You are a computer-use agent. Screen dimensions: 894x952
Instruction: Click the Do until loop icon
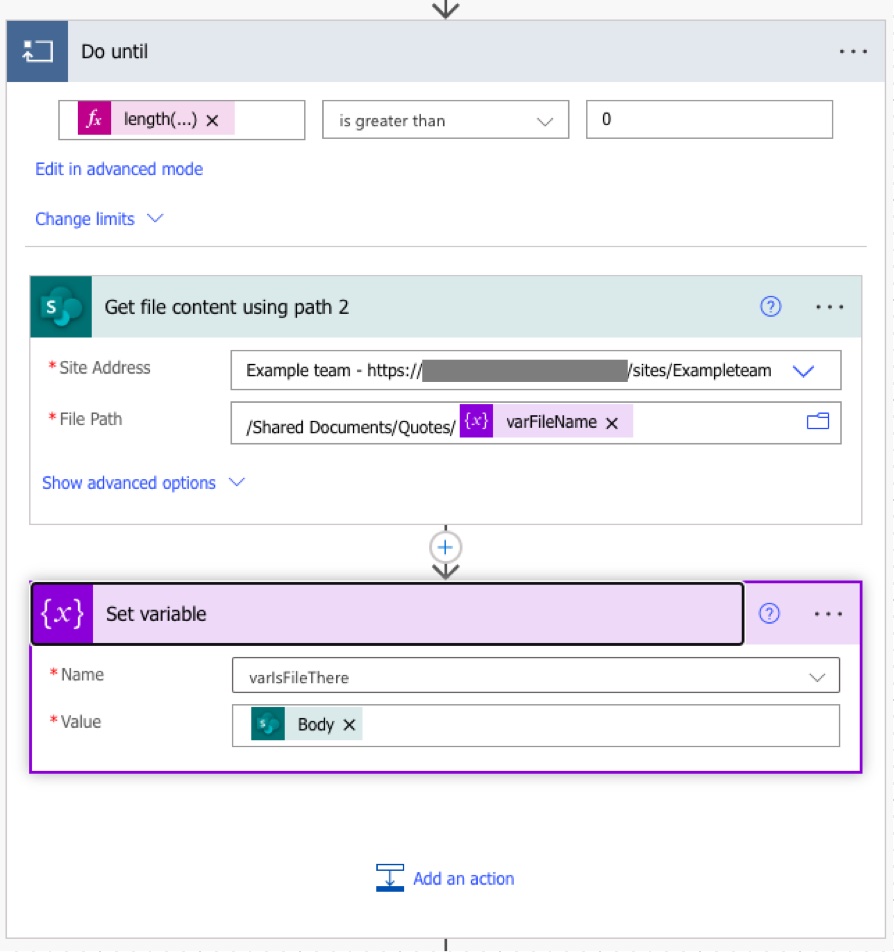tap(37, 51)
